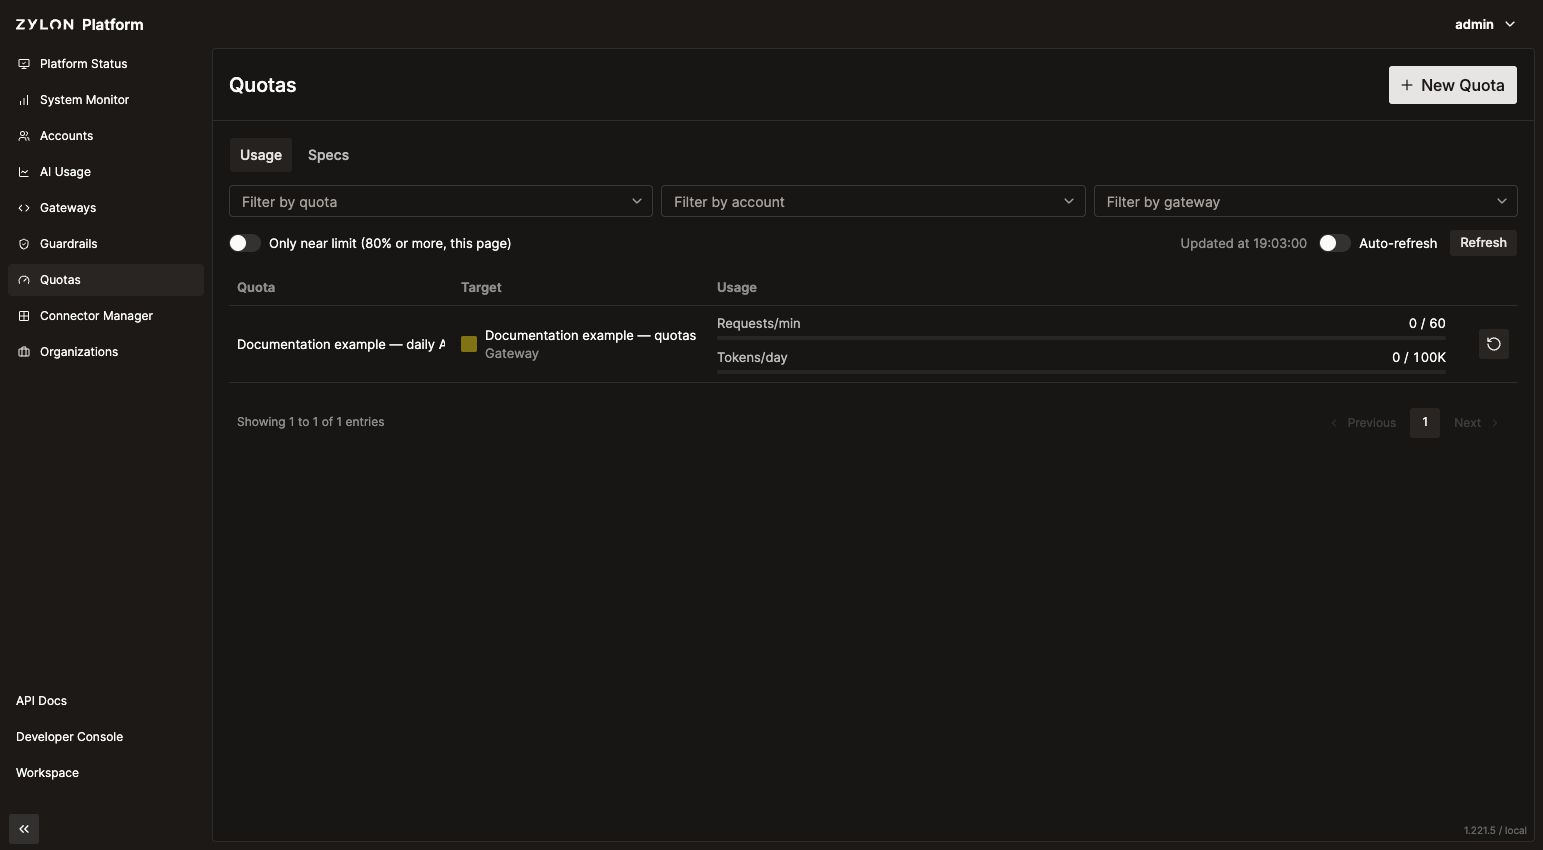Click the "0 / 100K" tokens value

point(1419,357)
